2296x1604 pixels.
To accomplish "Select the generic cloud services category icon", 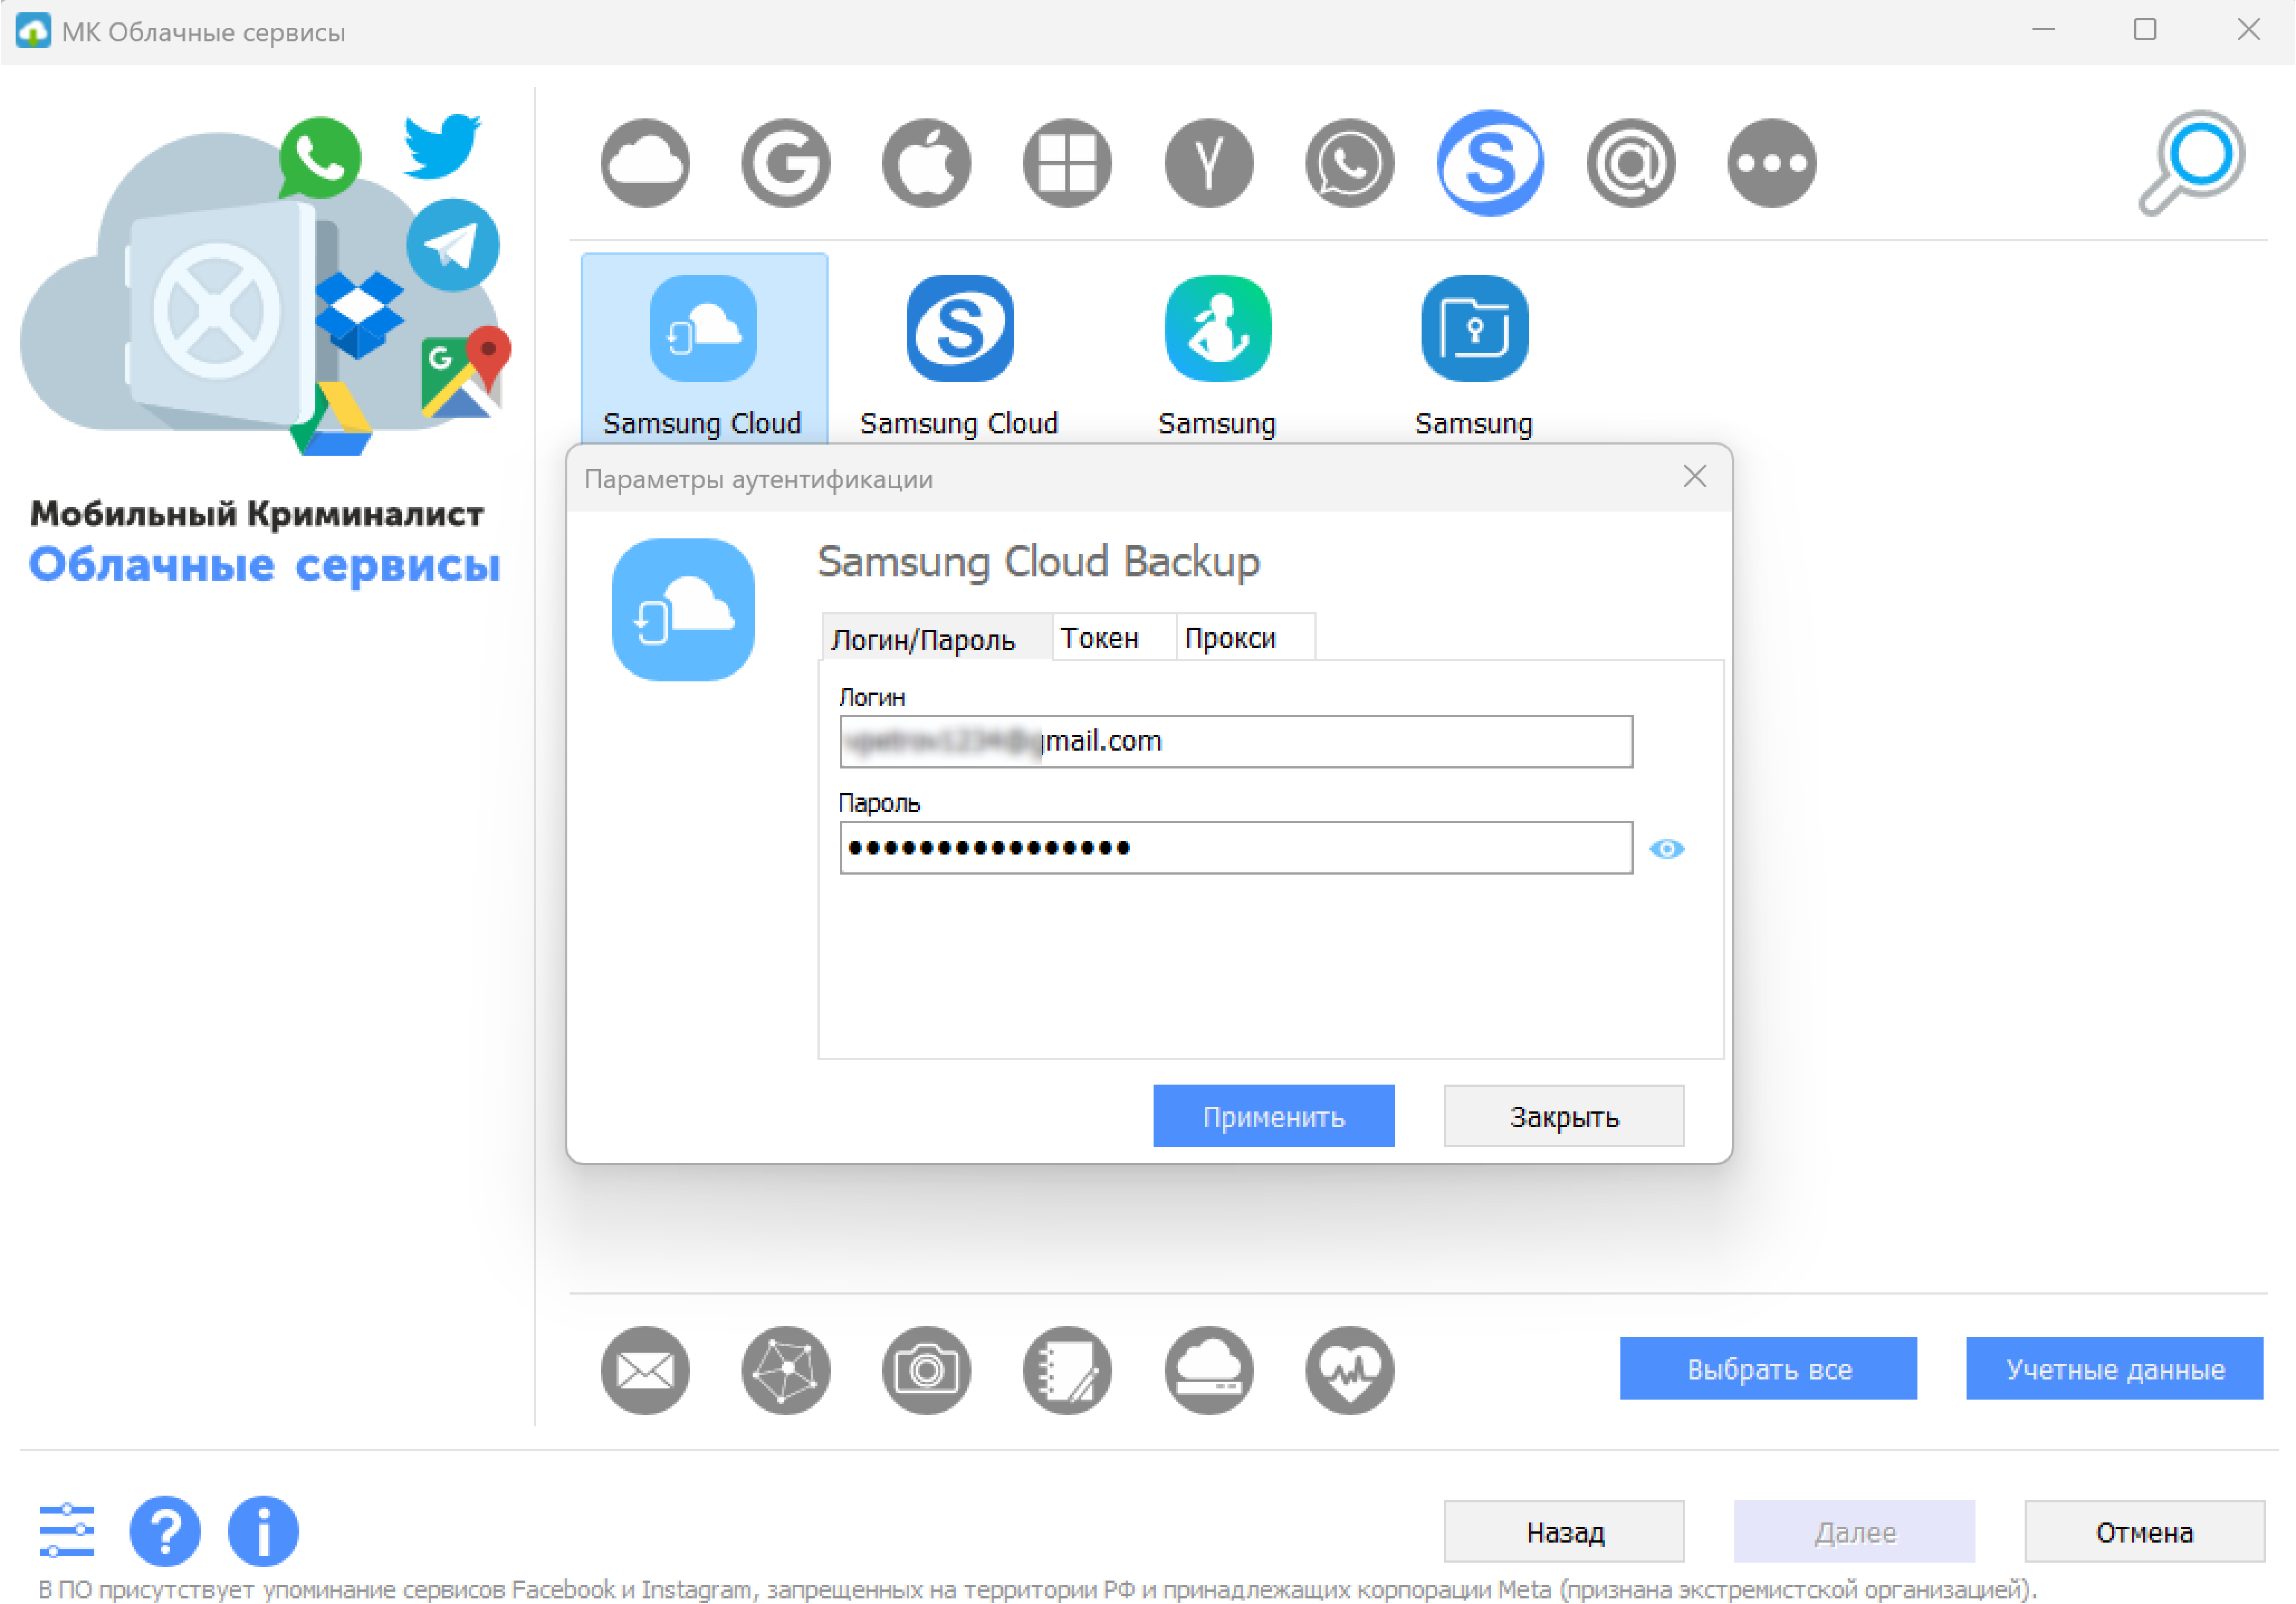I will [x=645, y=163].
